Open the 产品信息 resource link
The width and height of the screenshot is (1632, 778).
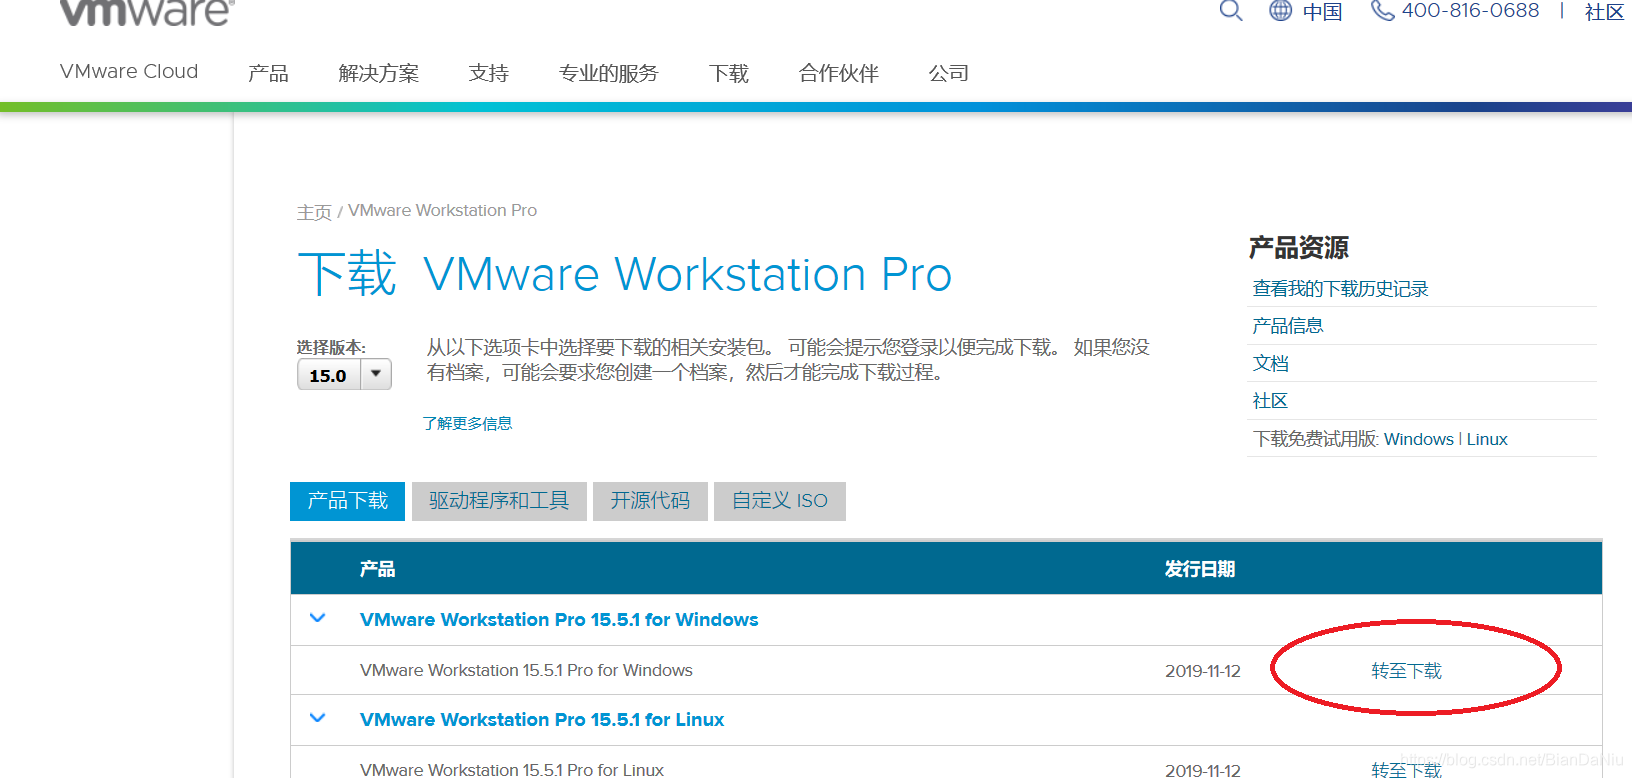click(x=1288, y=326)
